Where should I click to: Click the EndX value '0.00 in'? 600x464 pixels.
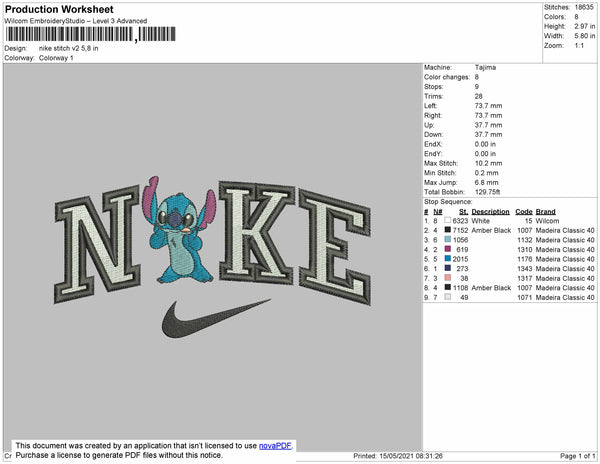pos(485,144)
